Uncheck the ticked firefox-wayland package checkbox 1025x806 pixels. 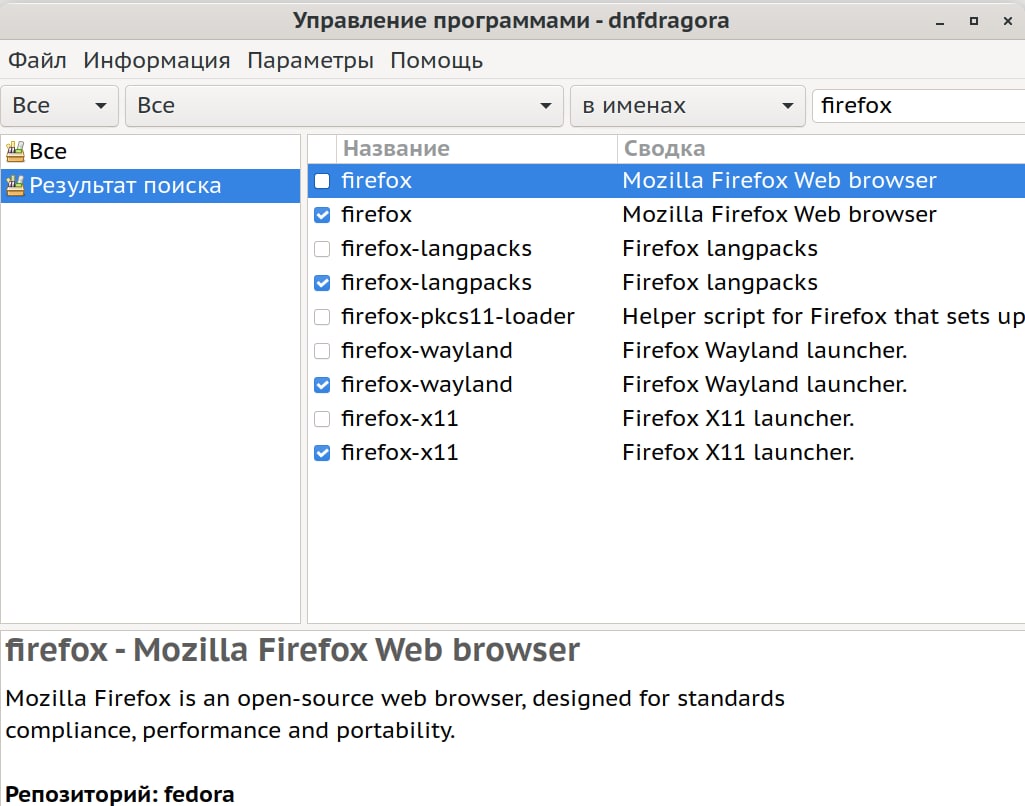(322, 385)
